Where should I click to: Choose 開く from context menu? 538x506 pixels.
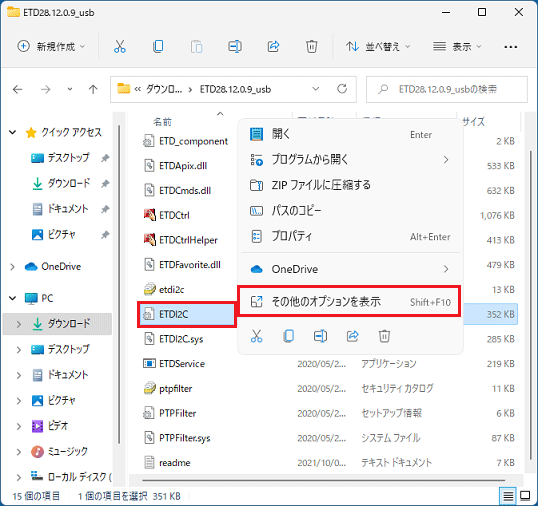(350, 134)
